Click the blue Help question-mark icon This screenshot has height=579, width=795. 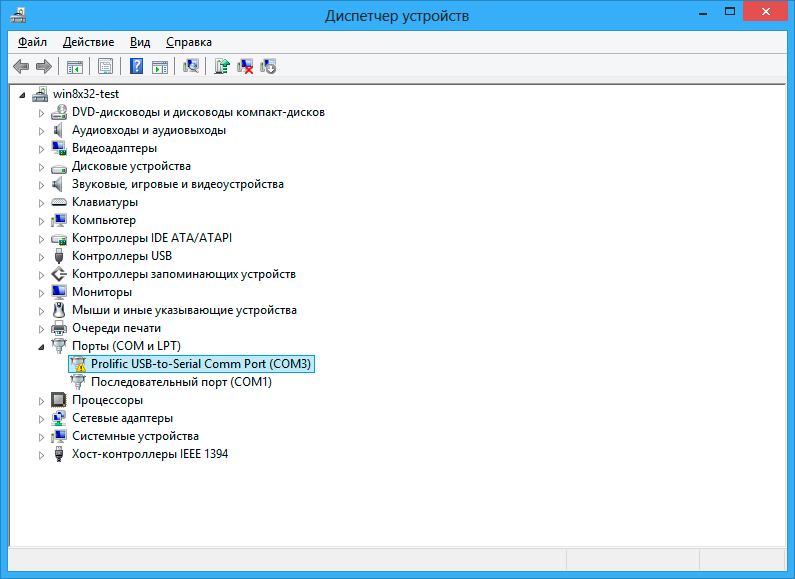136,66
